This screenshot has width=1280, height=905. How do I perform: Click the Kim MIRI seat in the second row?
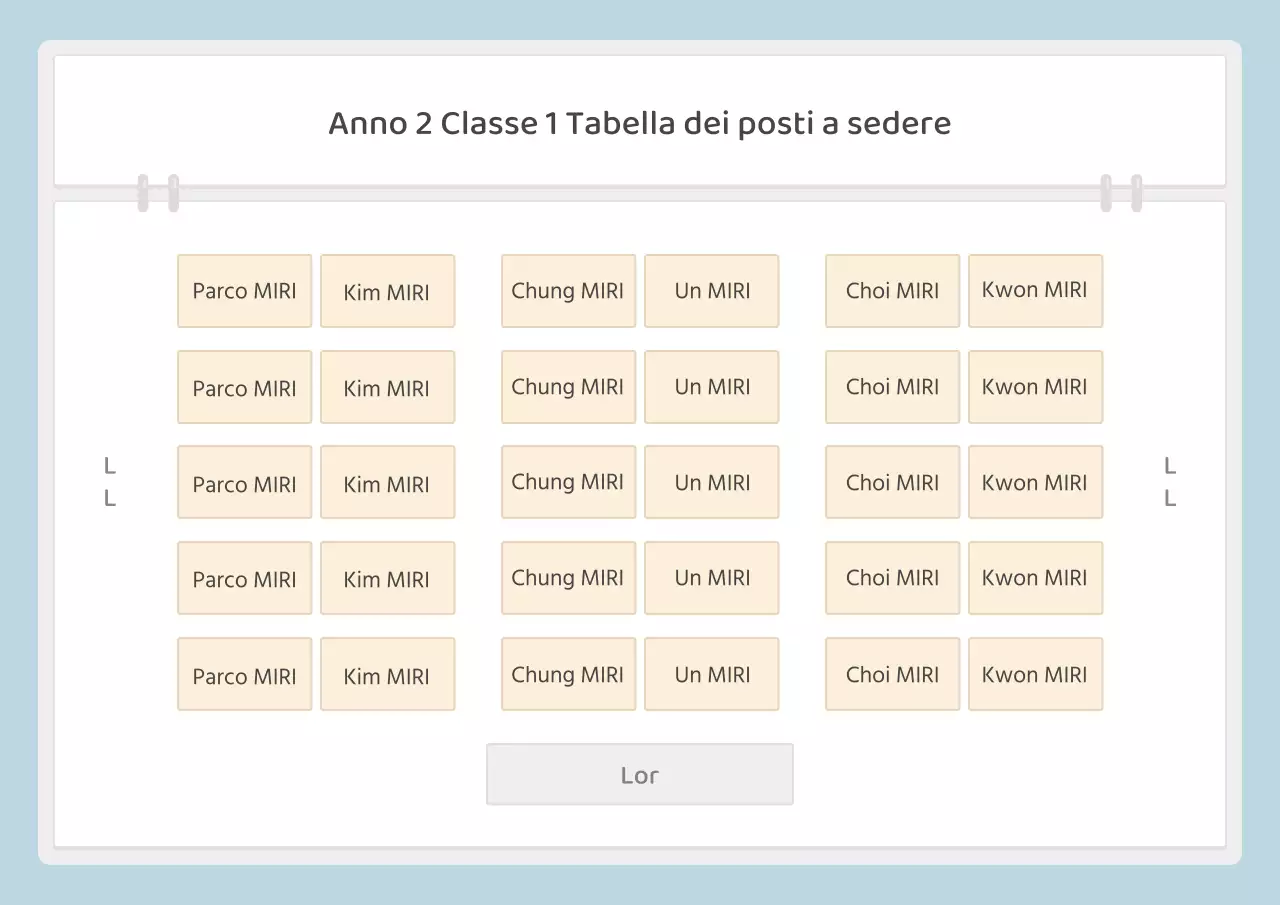(x=387, y=387)
